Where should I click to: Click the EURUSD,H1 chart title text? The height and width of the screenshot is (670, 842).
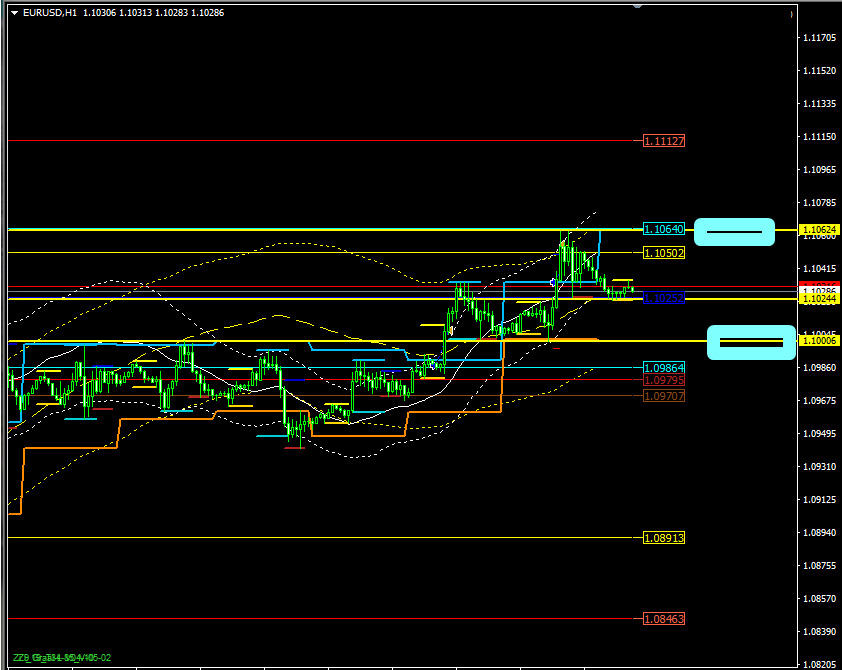[x=50, y=12]
